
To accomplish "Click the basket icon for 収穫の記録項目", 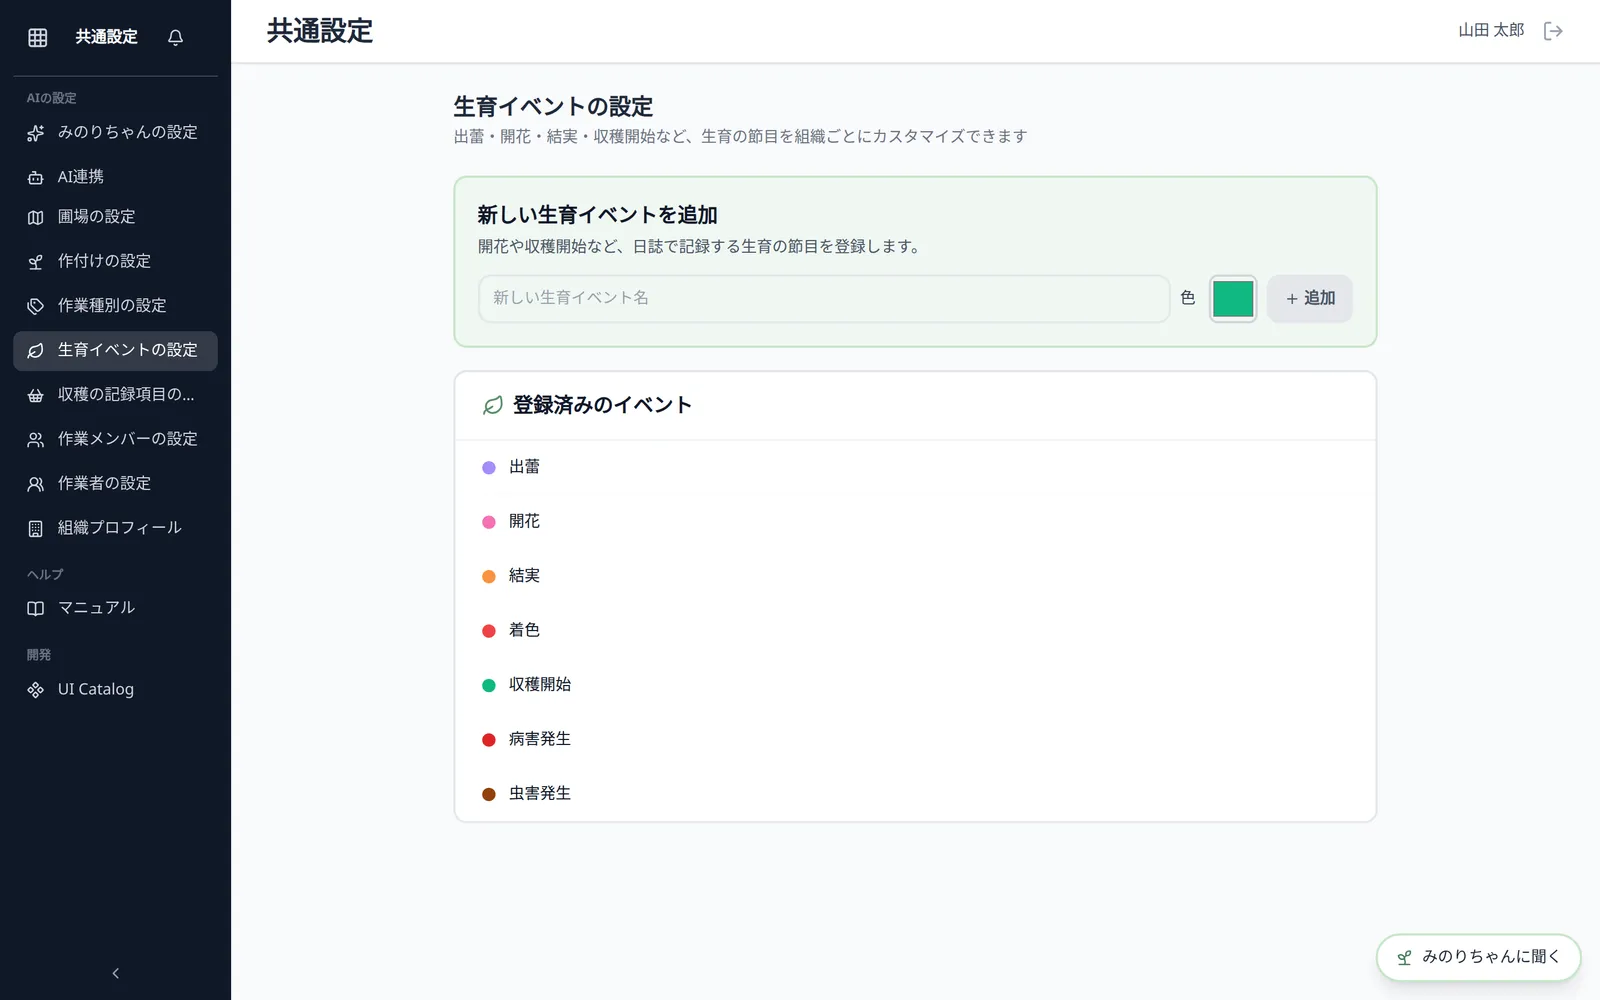I will click(x=36, y=395).
